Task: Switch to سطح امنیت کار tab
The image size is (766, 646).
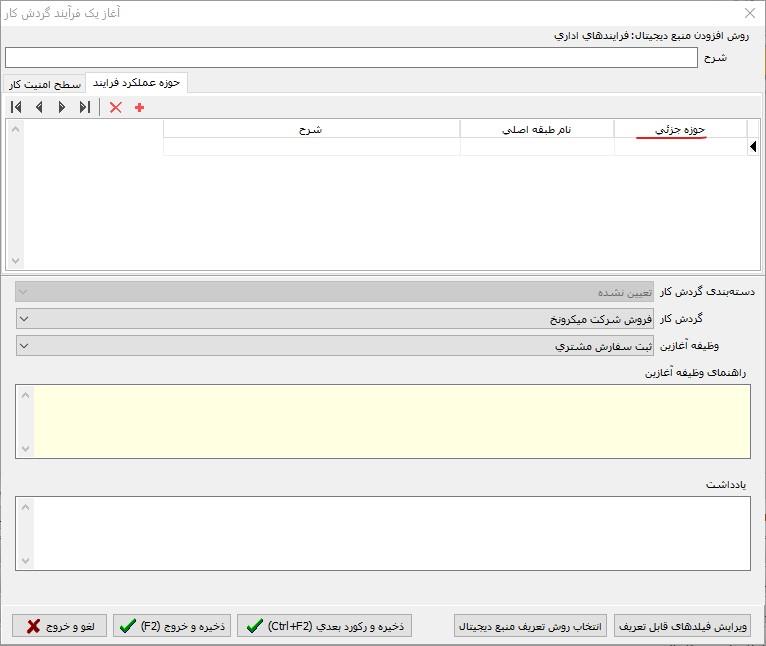Action: [46, 84]
